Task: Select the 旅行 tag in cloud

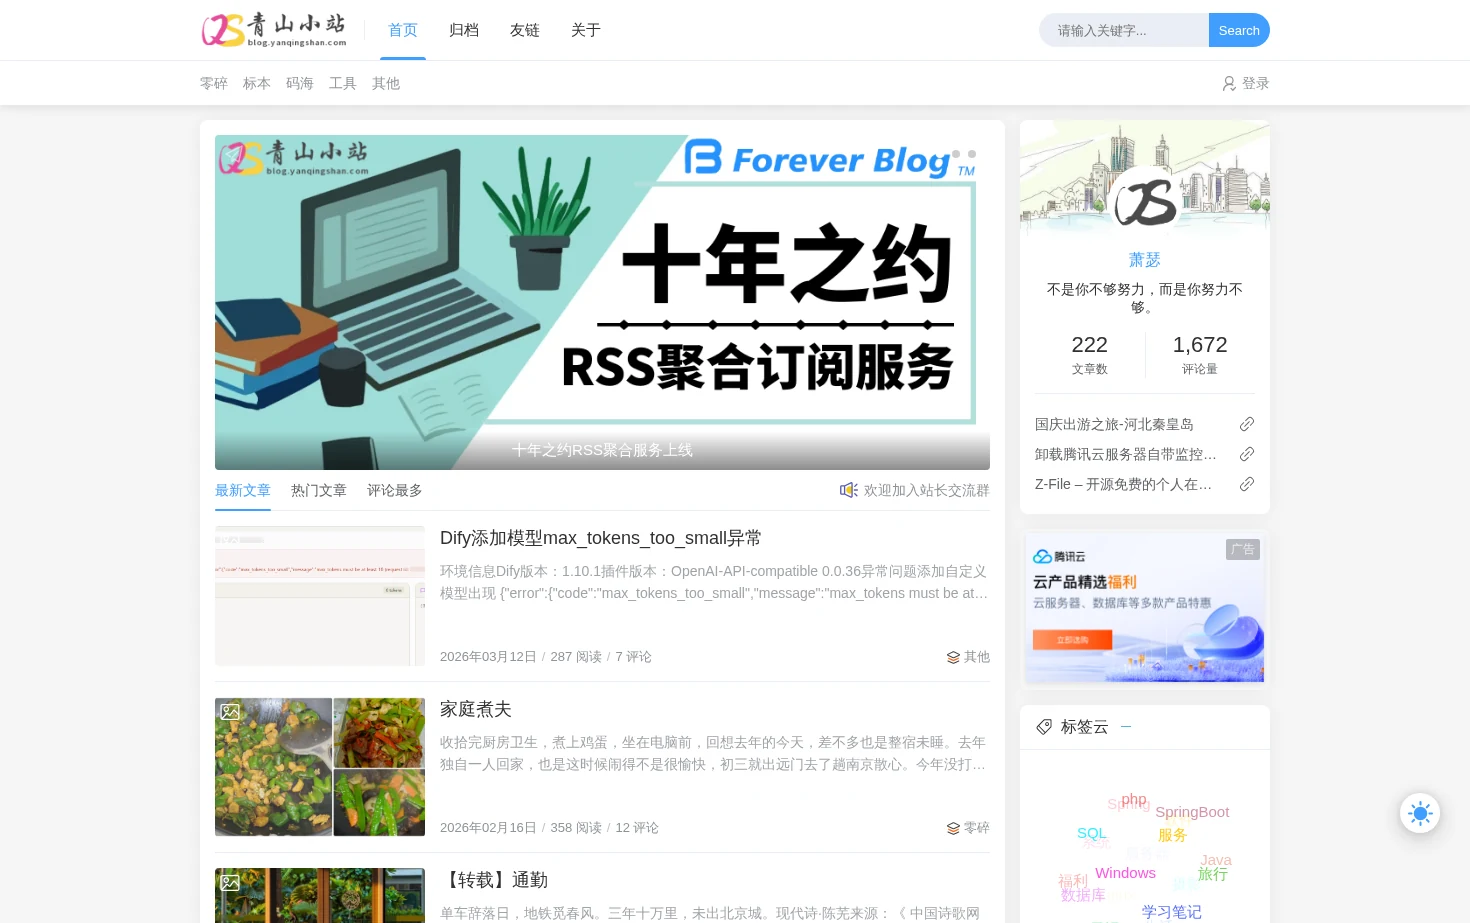Action: [x=1213, y=874]
